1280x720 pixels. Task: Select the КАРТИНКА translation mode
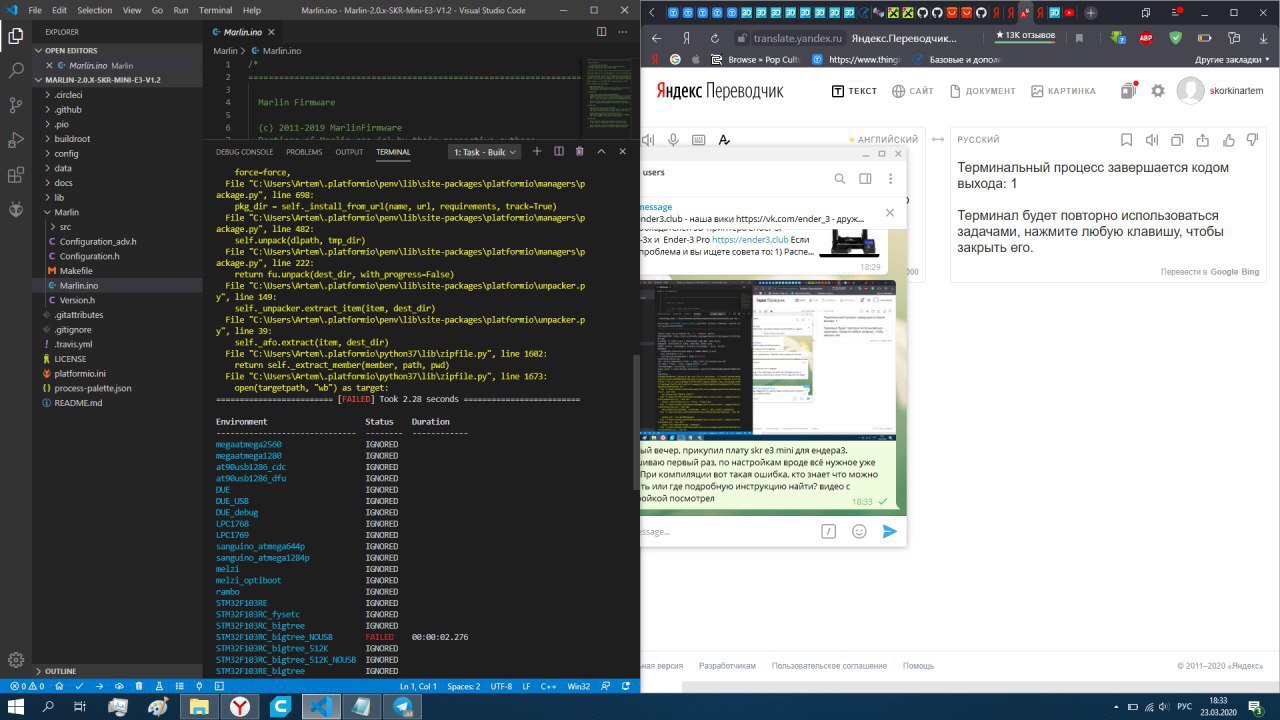(1063, 91)
